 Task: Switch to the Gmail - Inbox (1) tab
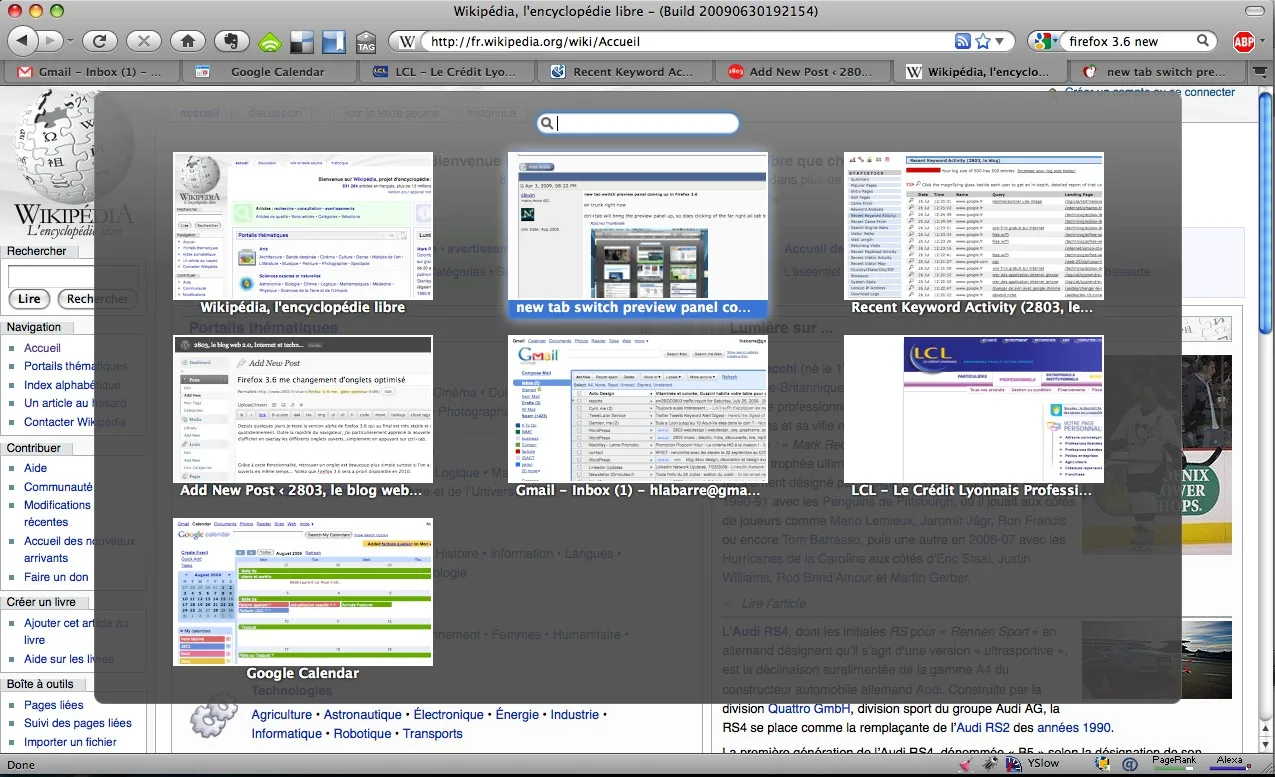point(91,72)
